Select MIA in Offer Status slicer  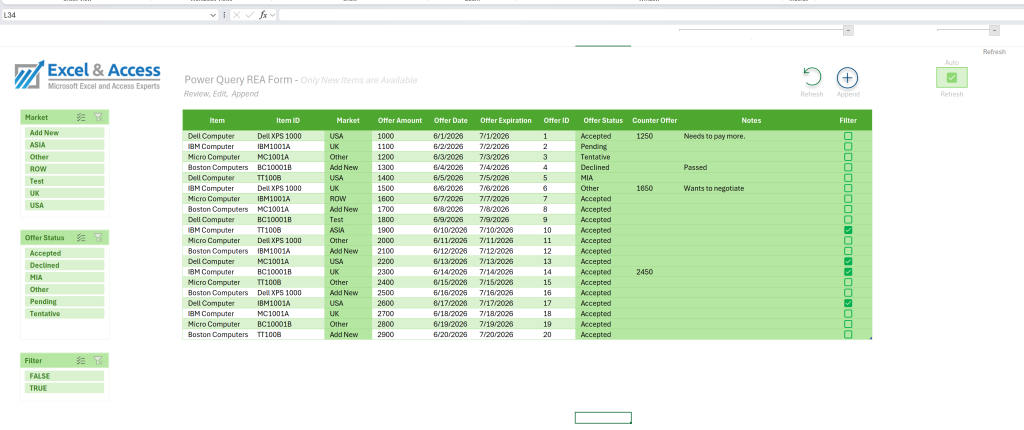pos(65,277)
